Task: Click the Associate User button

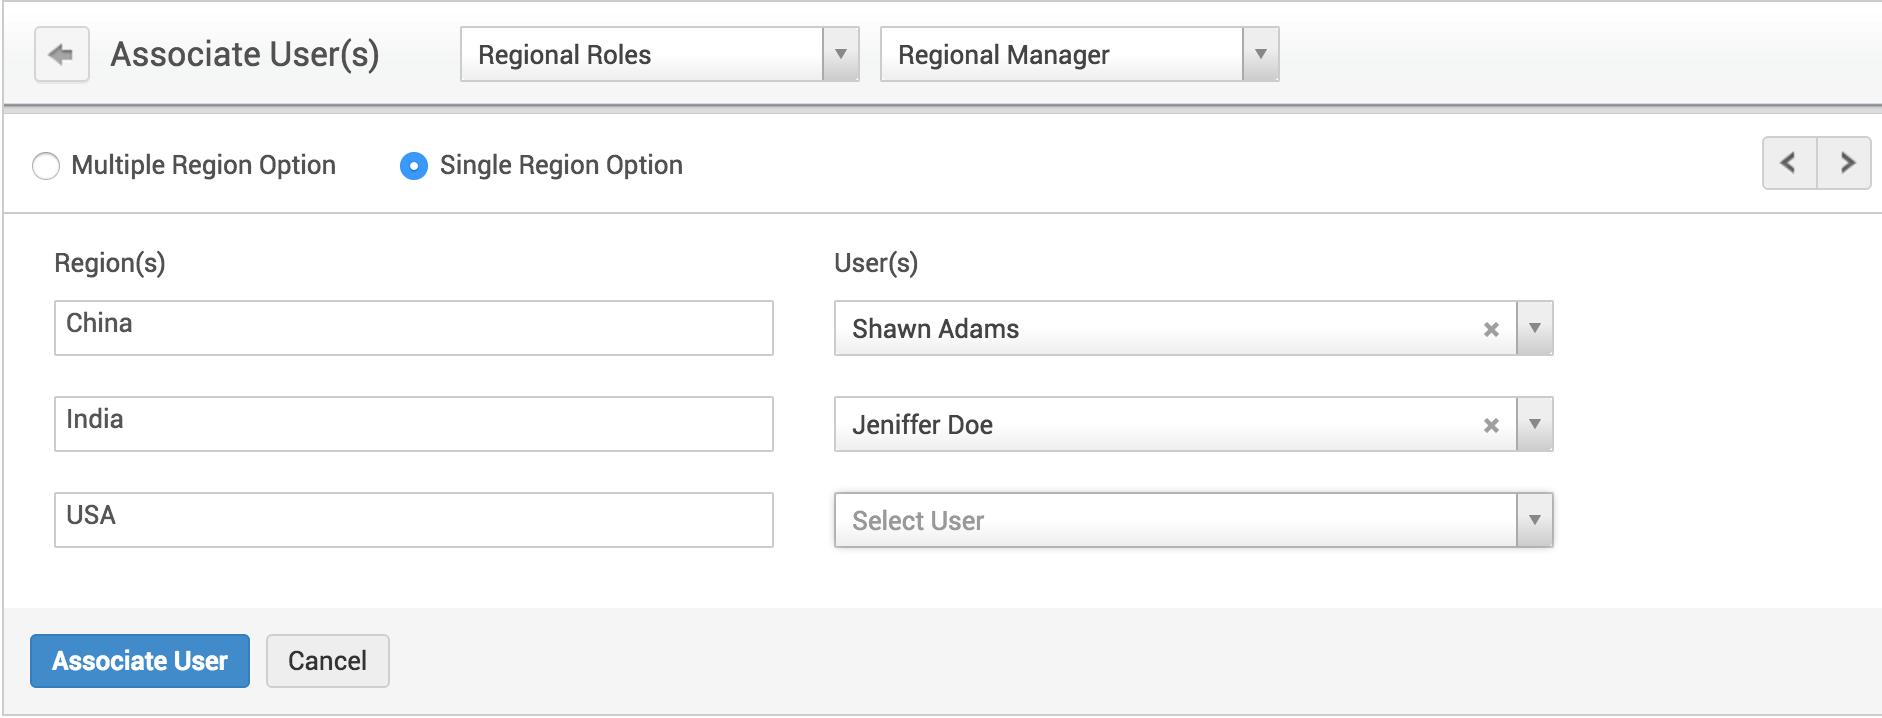Action: [x=140, y=661]
